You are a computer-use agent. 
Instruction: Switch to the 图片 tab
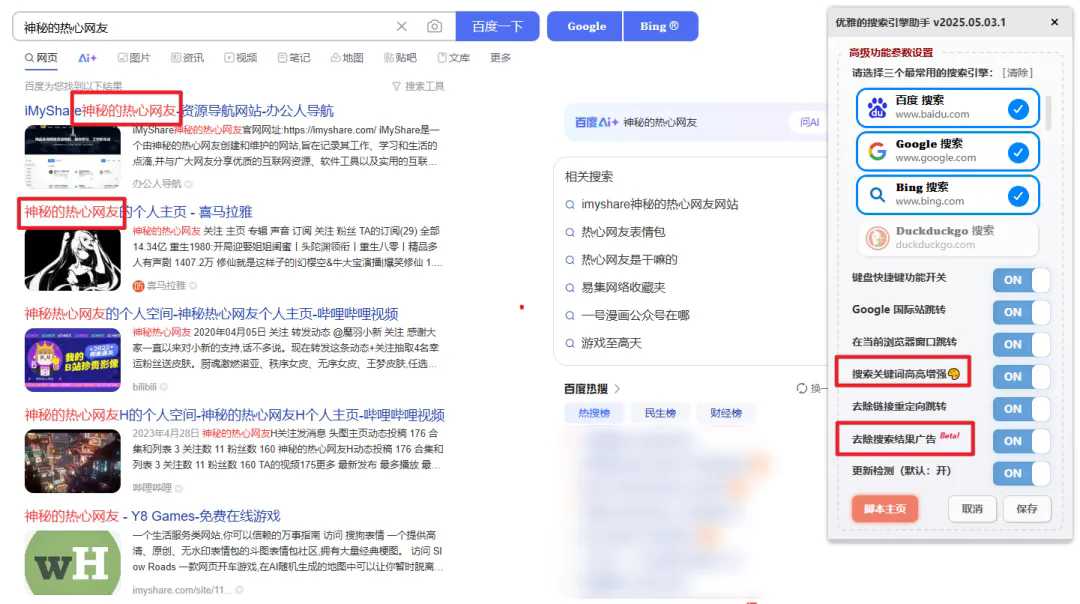pyautogui.click(x=134, y=58)
